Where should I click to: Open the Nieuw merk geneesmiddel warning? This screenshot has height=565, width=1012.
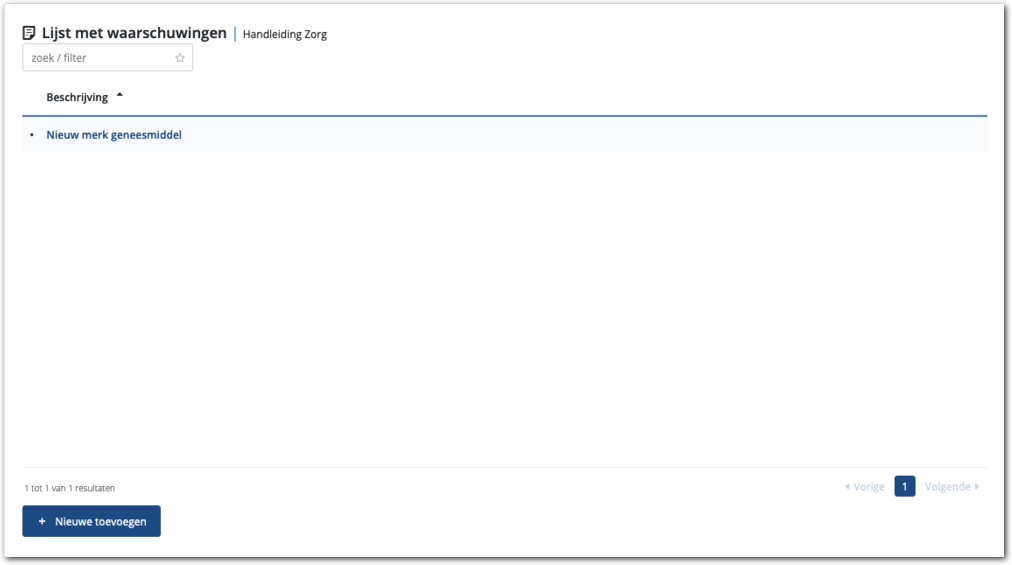point(114,135)
